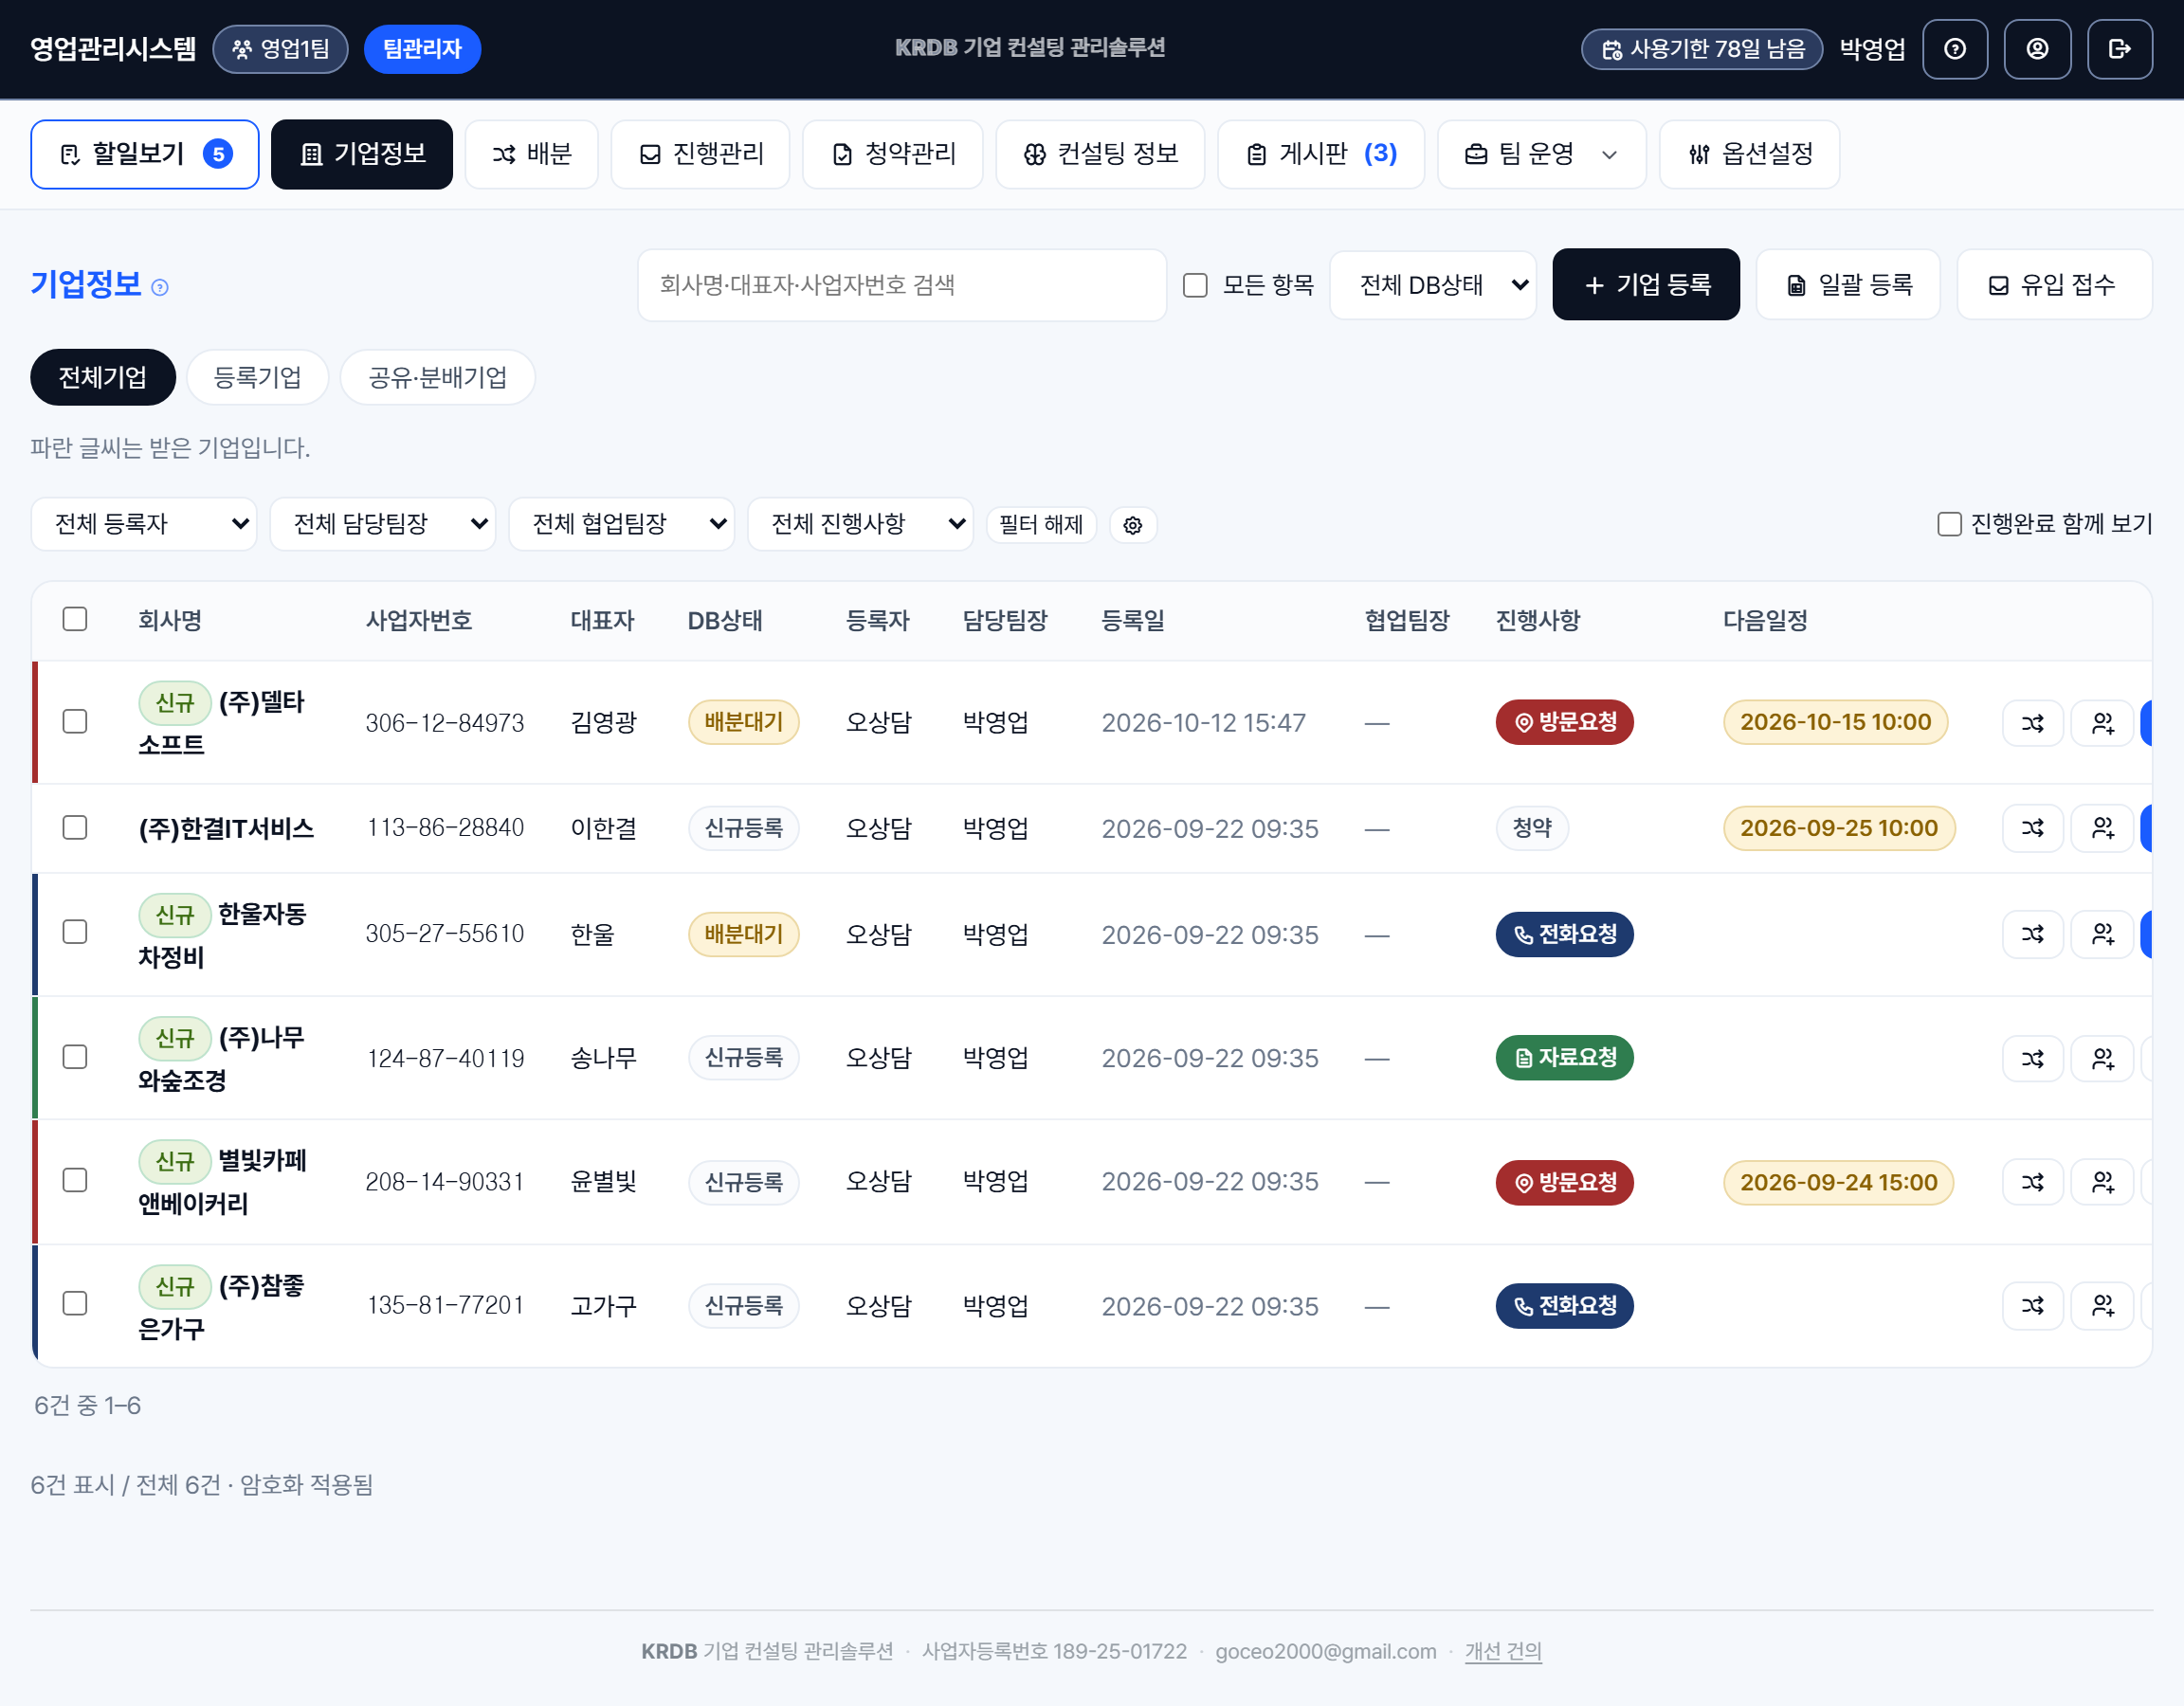Click the info icon beside 기업정보 title
Image resolution: width=2184 pixels, height=1706 pixels.
click(160, 288)
